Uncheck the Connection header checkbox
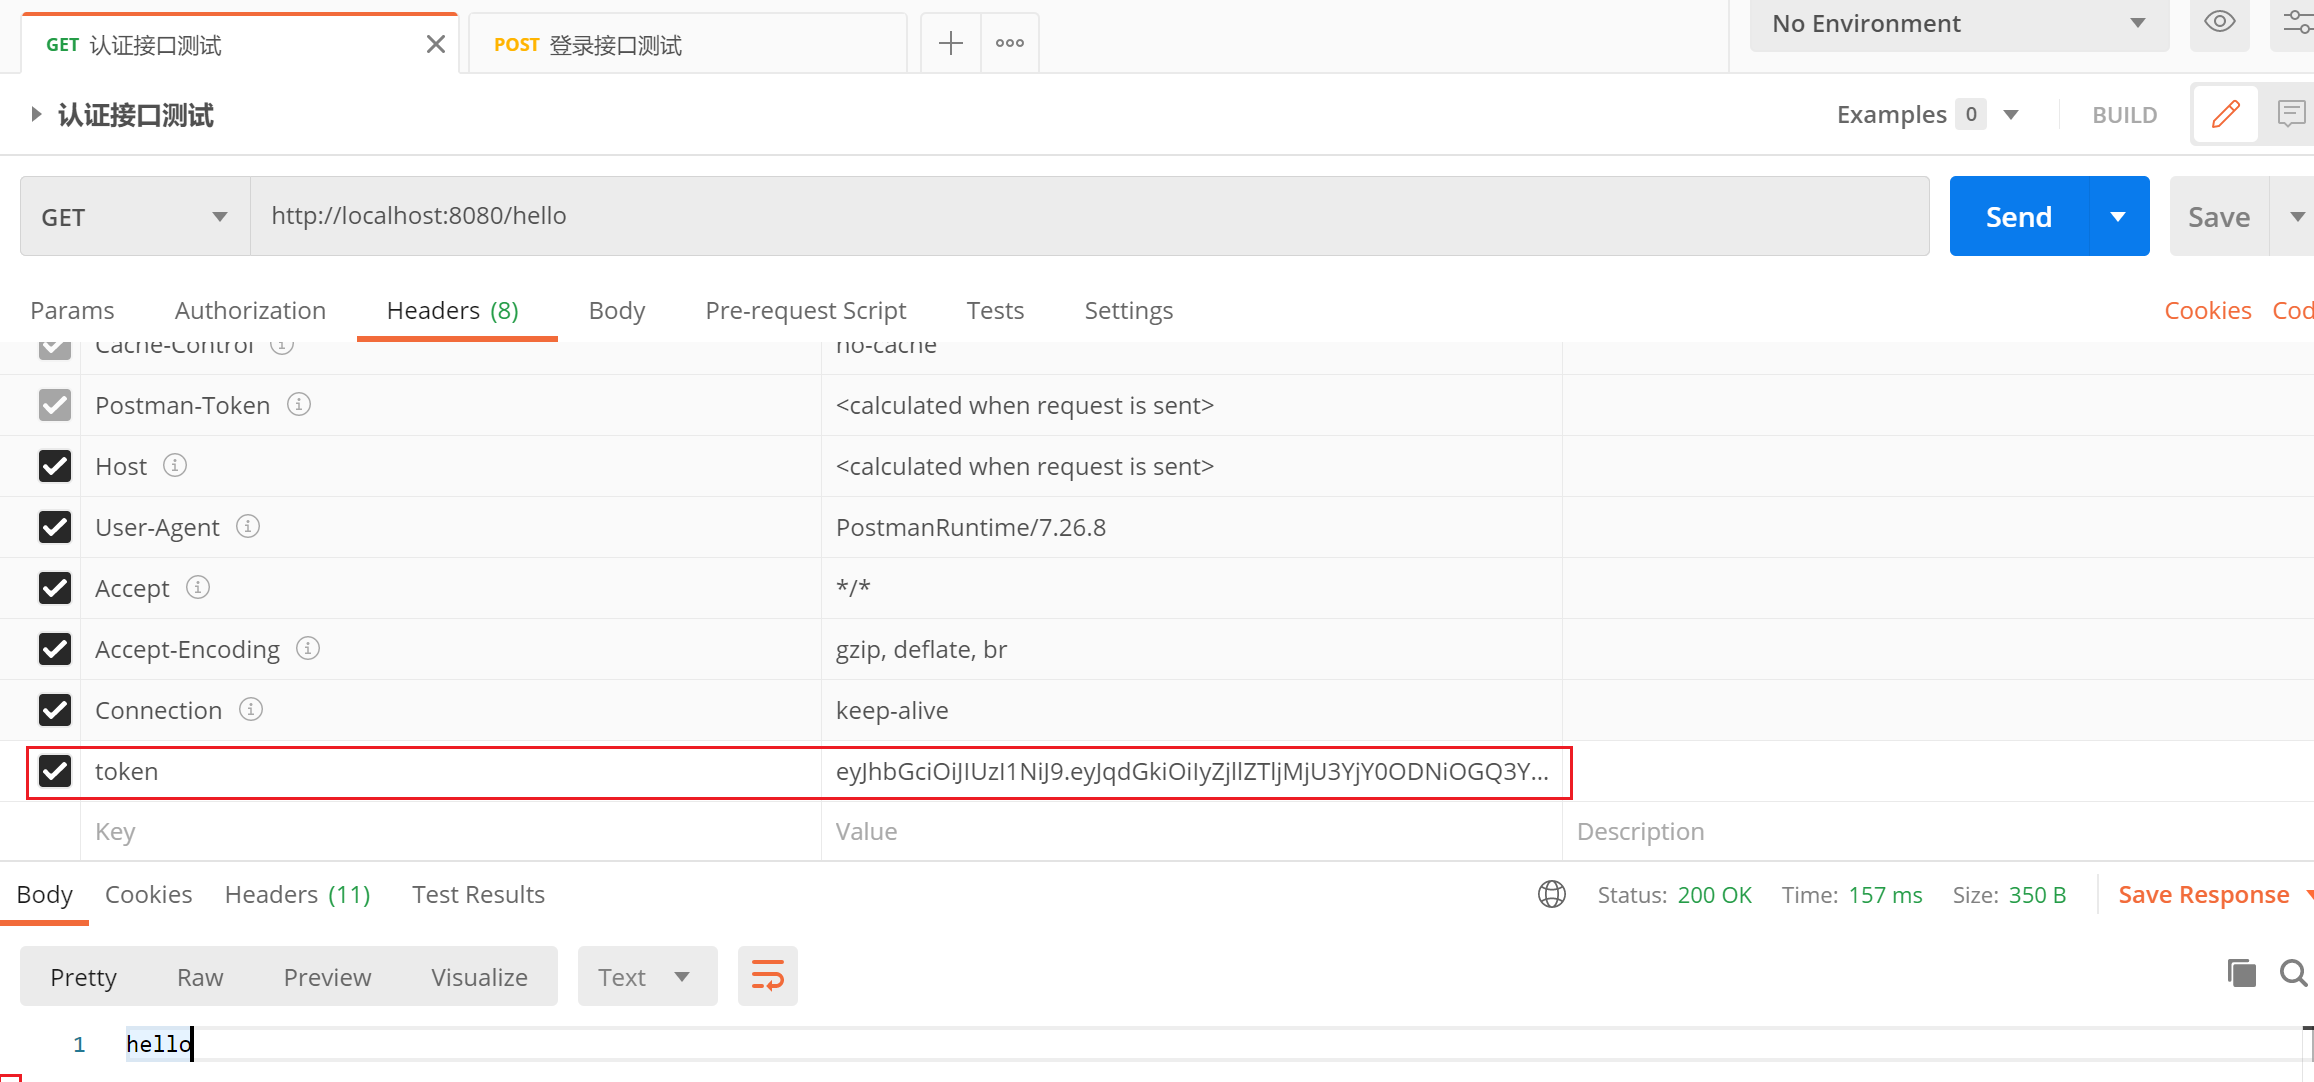 pyautogui.click(x=55, y=710)
